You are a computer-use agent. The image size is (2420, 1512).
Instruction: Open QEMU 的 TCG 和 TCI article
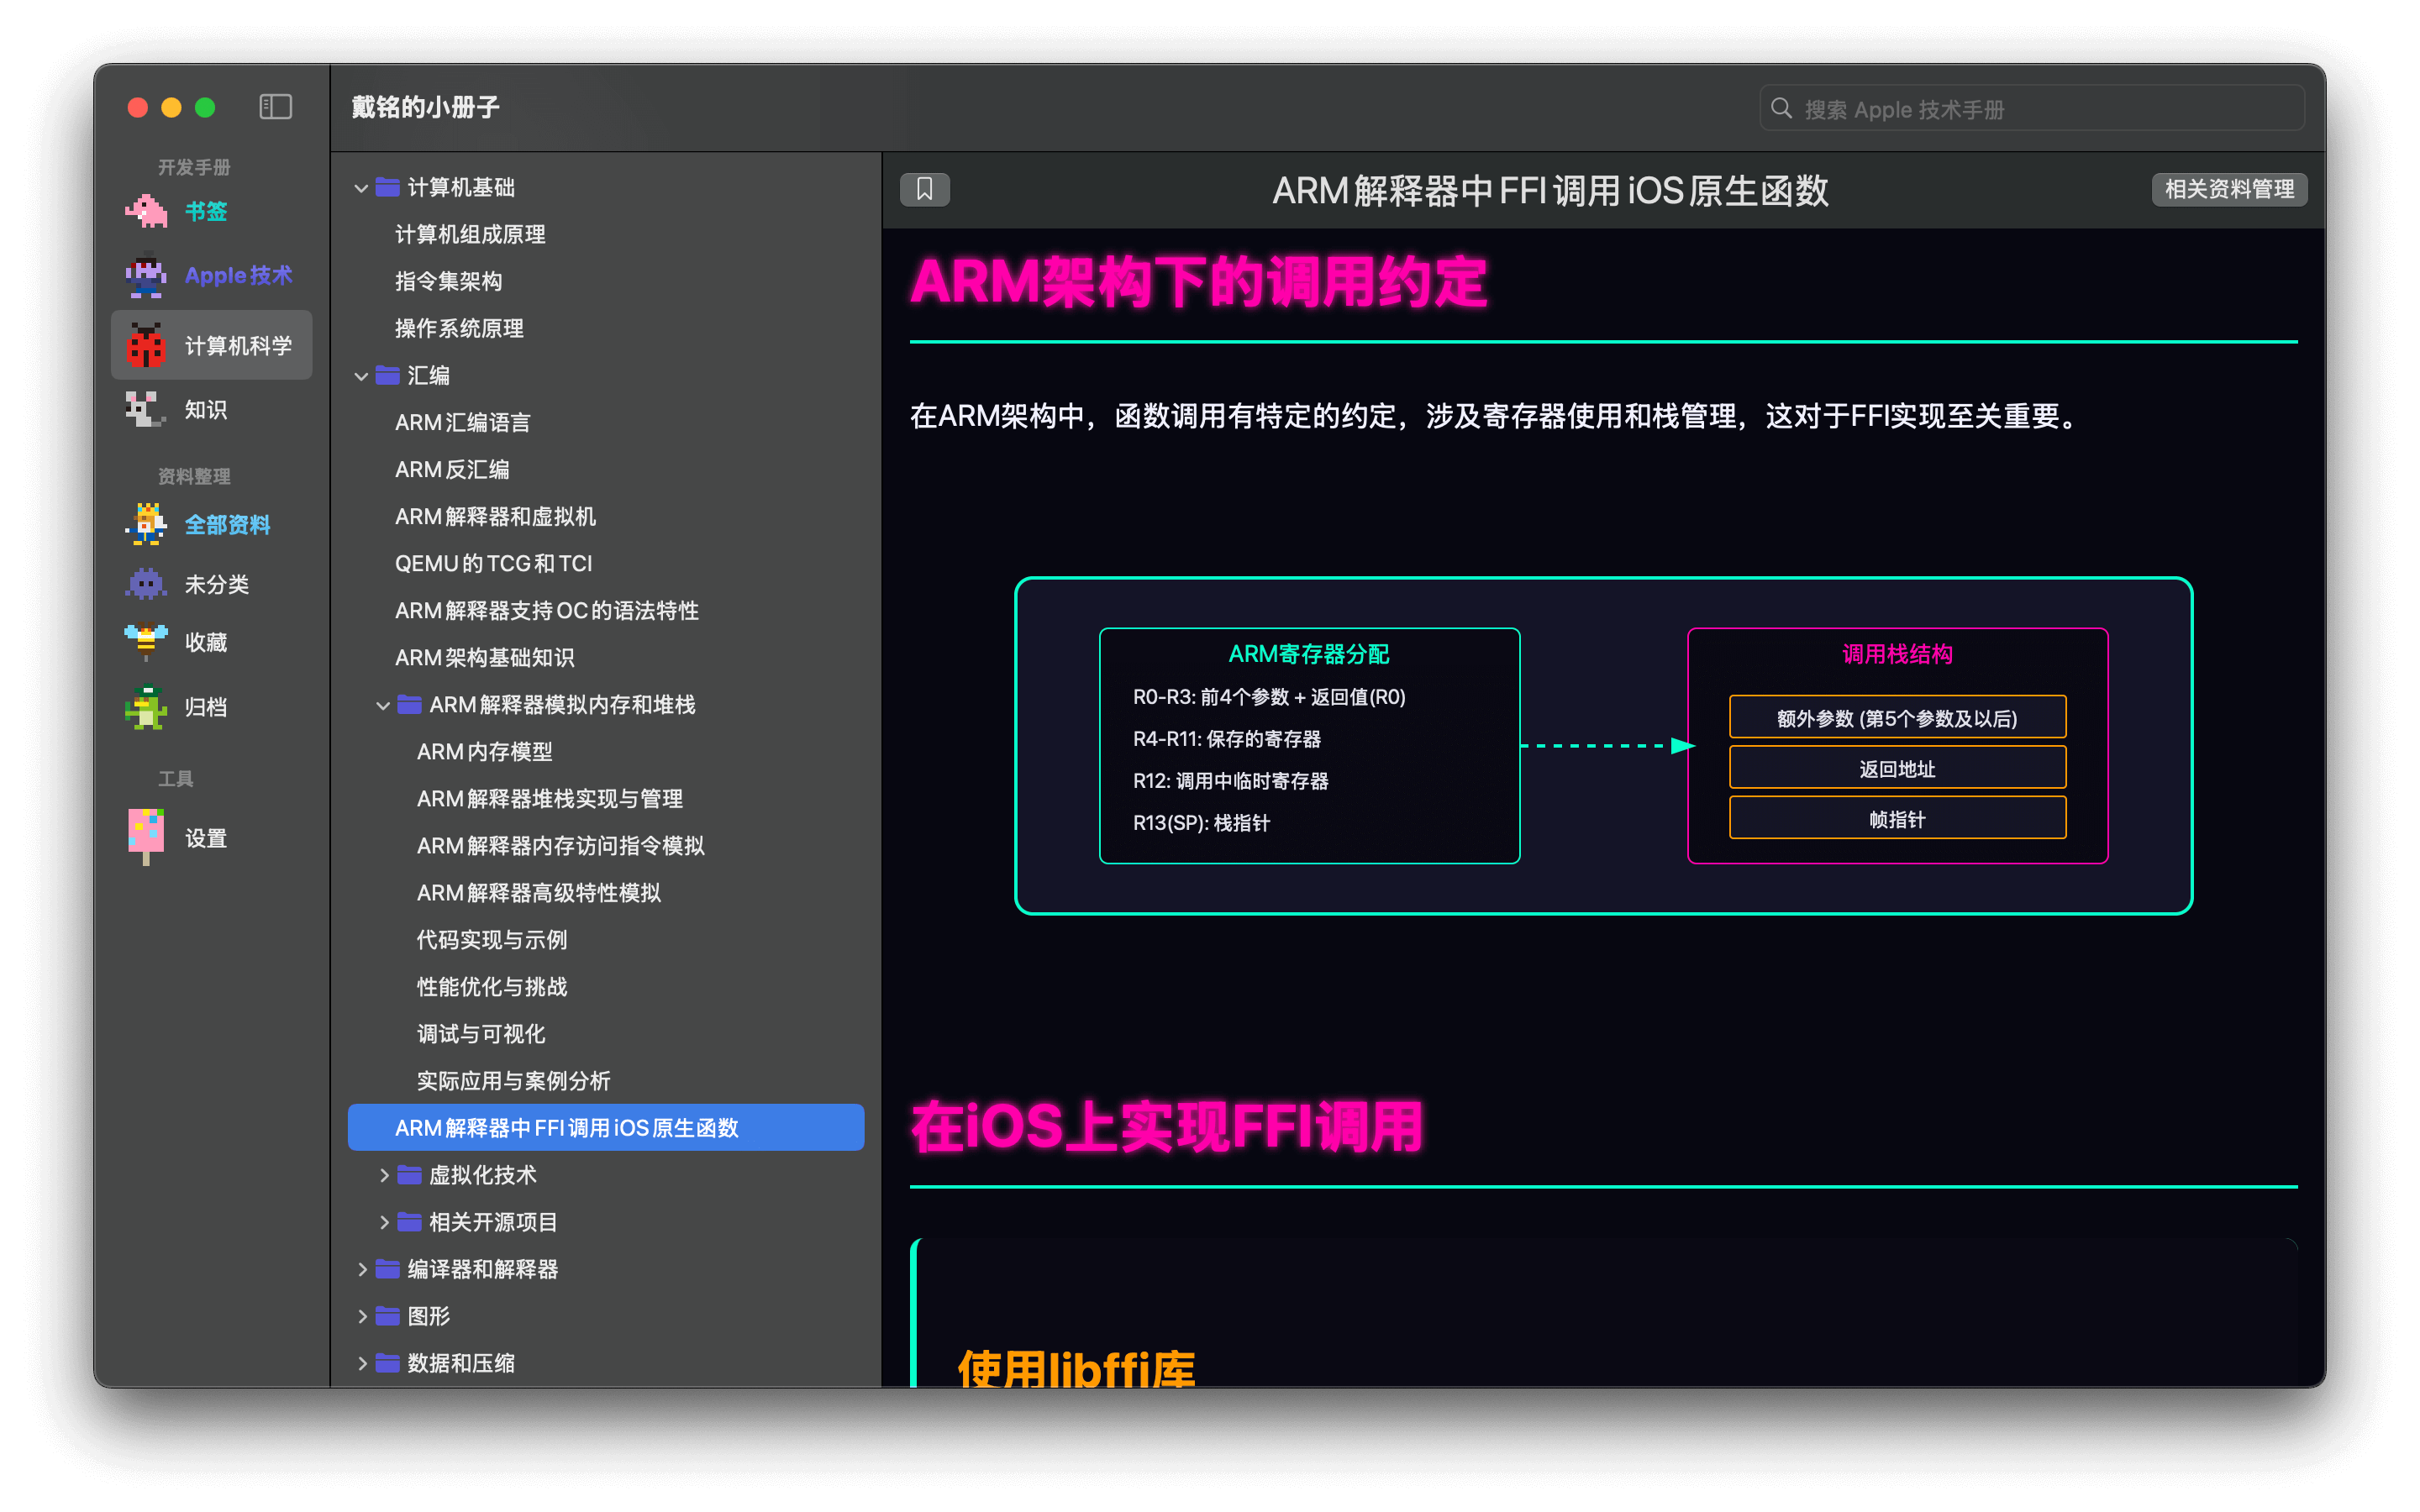click(493, 563)
